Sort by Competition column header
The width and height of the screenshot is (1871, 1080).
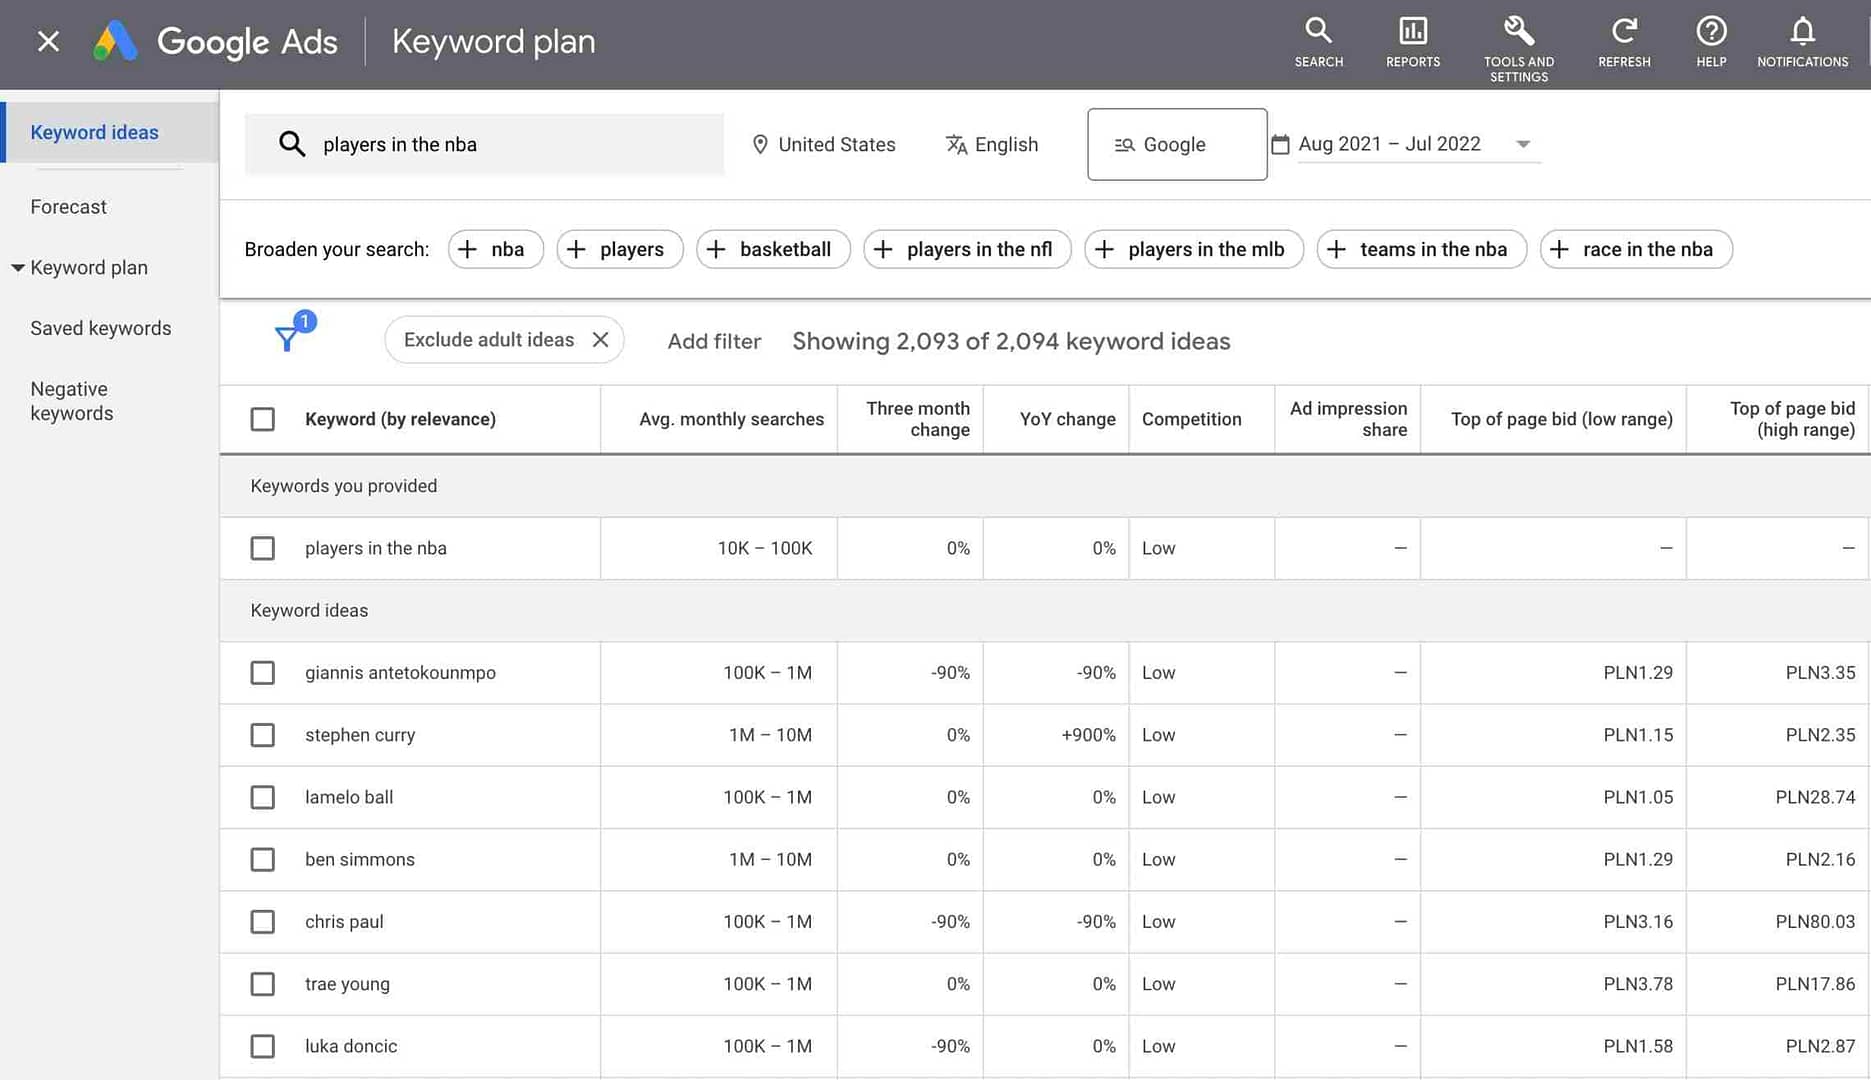click(1191, 419)
